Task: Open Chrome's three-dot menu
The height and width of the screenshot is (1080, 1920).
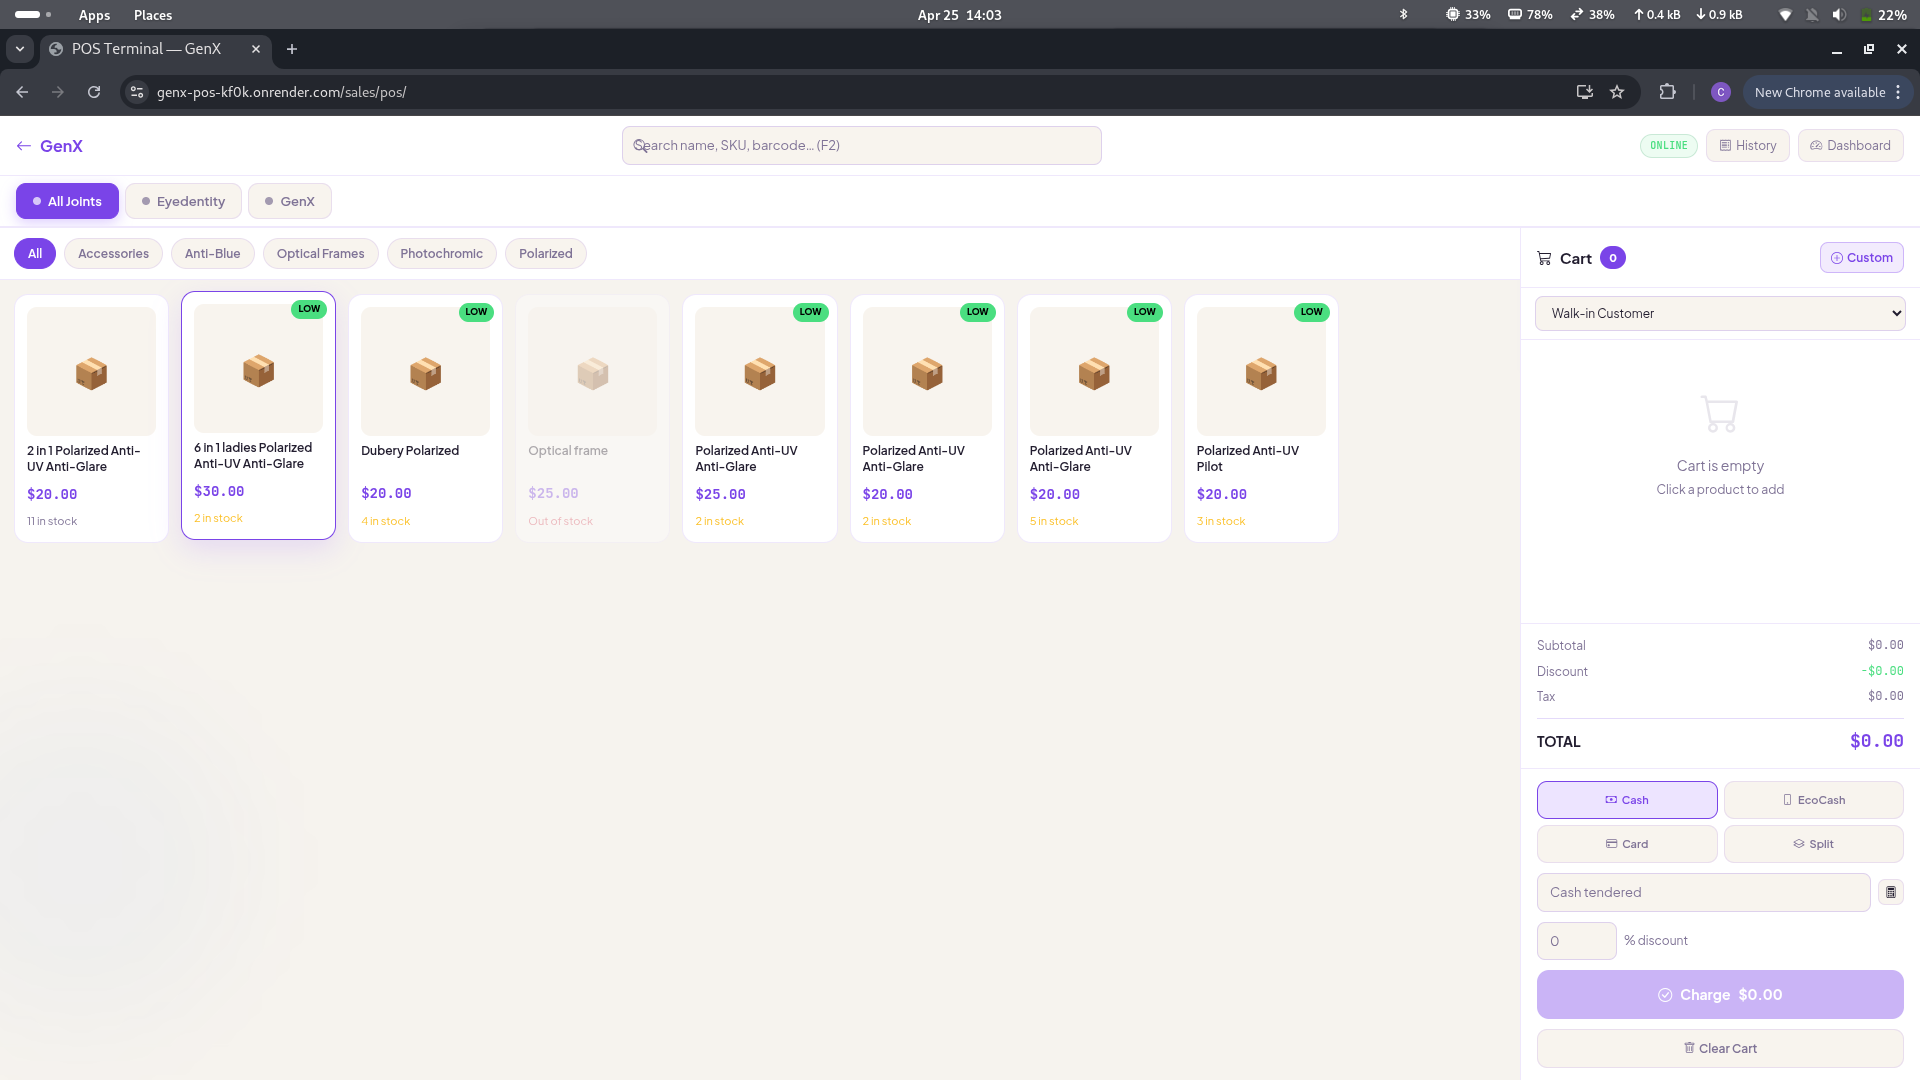Action: click(x=1898, y=92)
